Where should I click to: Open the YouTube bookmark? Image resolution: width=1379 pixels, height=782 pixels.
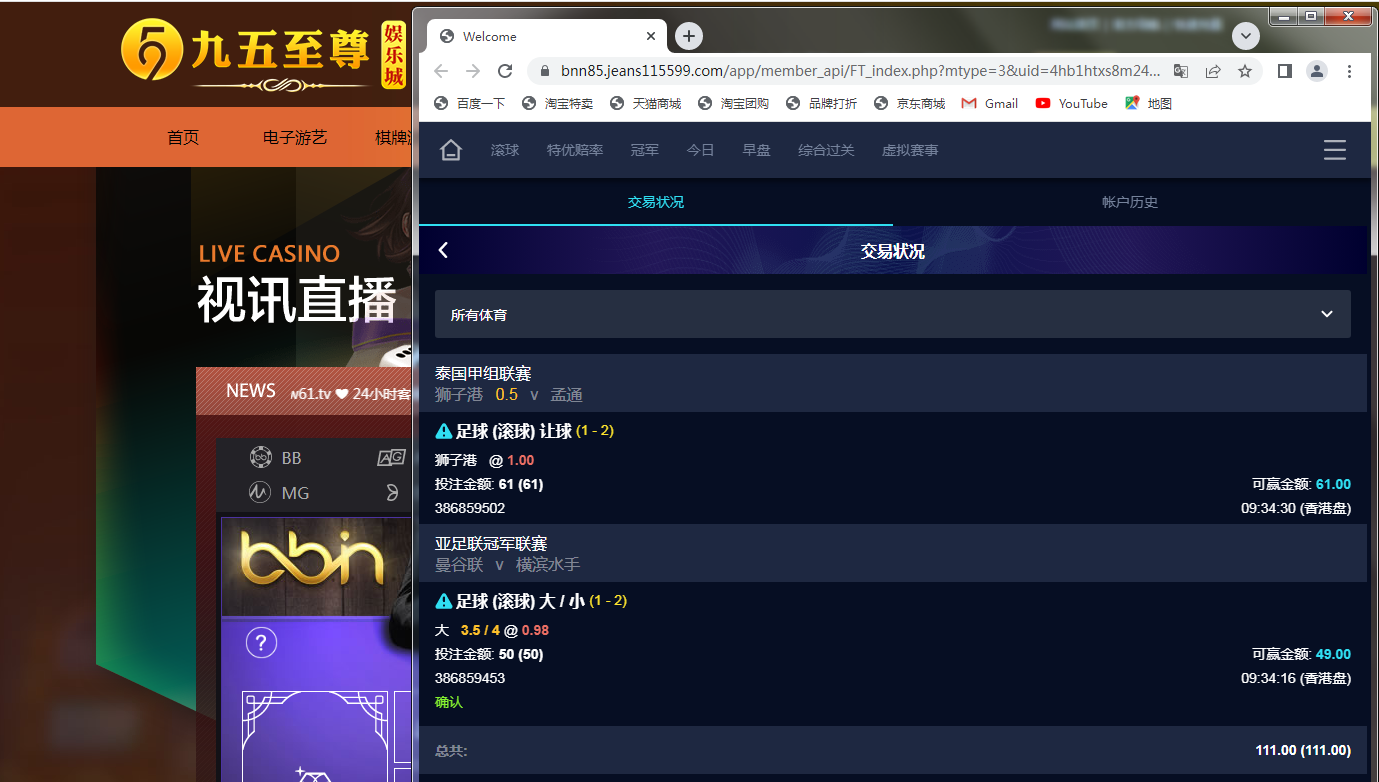[x=1071, y=103]
